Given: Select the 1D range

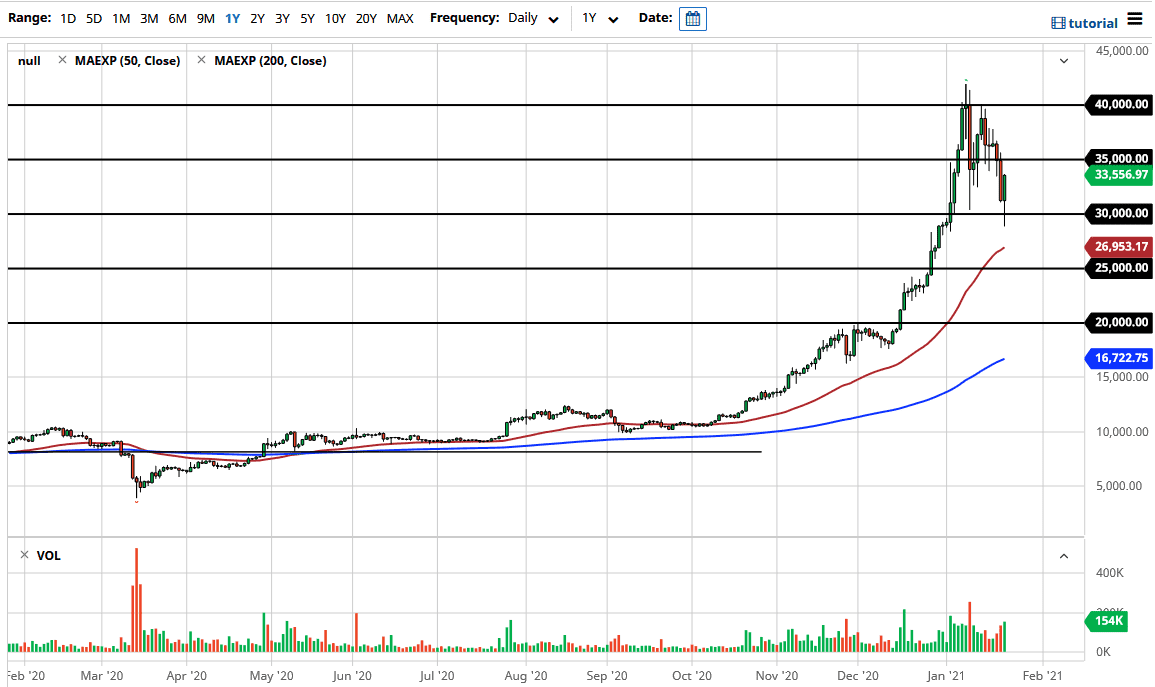Looking at the screenshot, I should point(68,19).
